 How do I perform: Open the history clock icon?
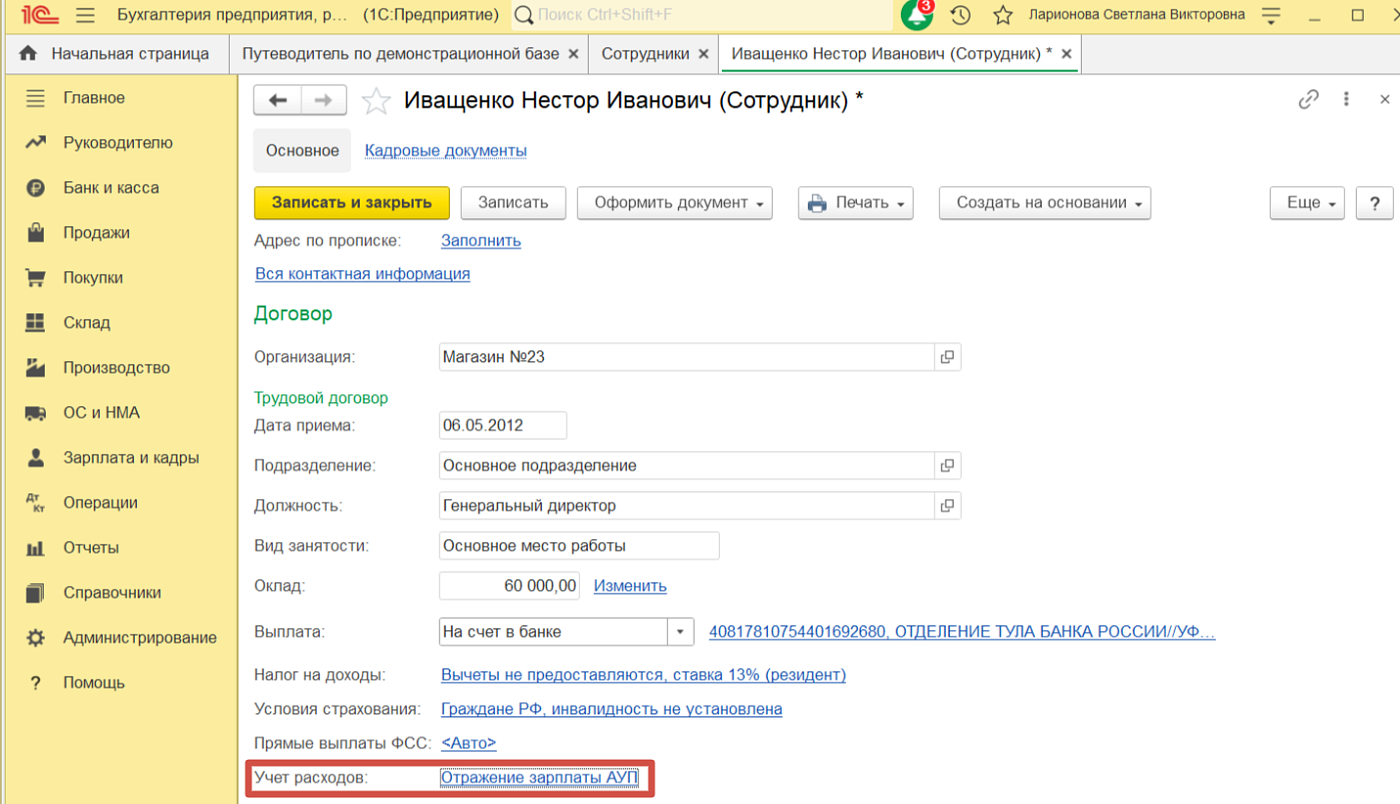(960, 16)
